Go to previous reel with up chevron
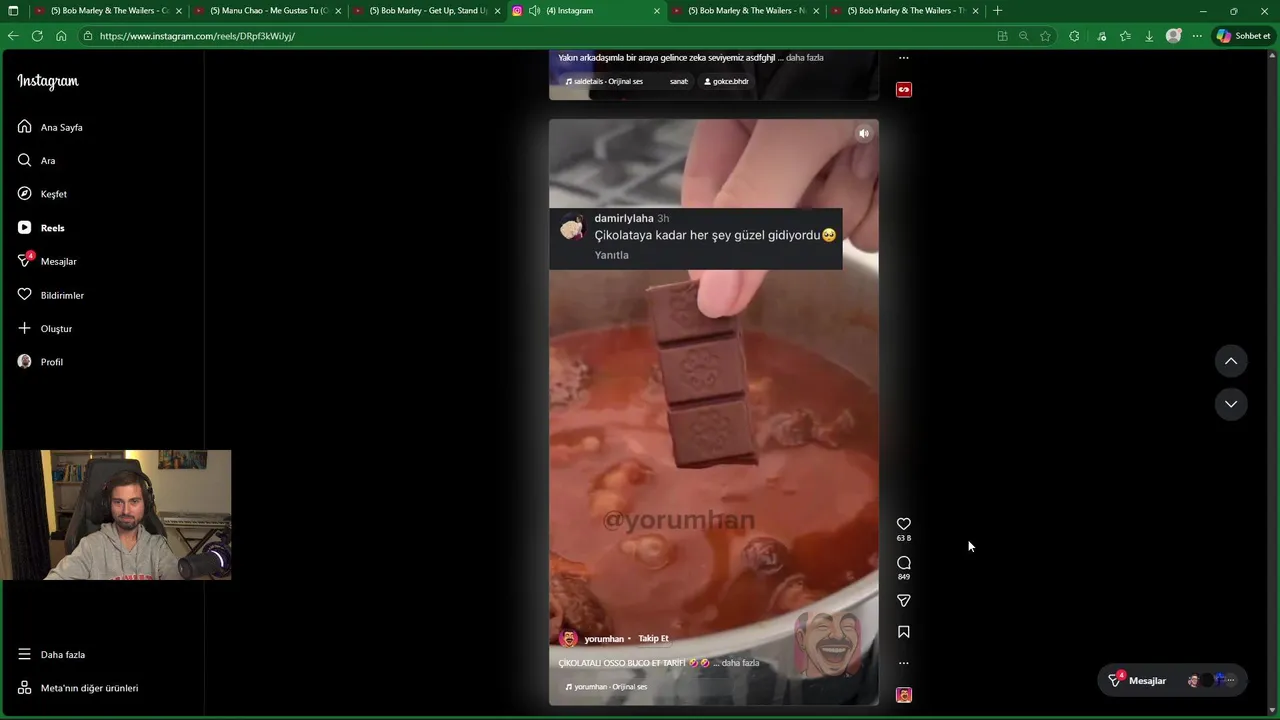The height and width of the screenshot is (720, 1280). [x=1231, y=361]
